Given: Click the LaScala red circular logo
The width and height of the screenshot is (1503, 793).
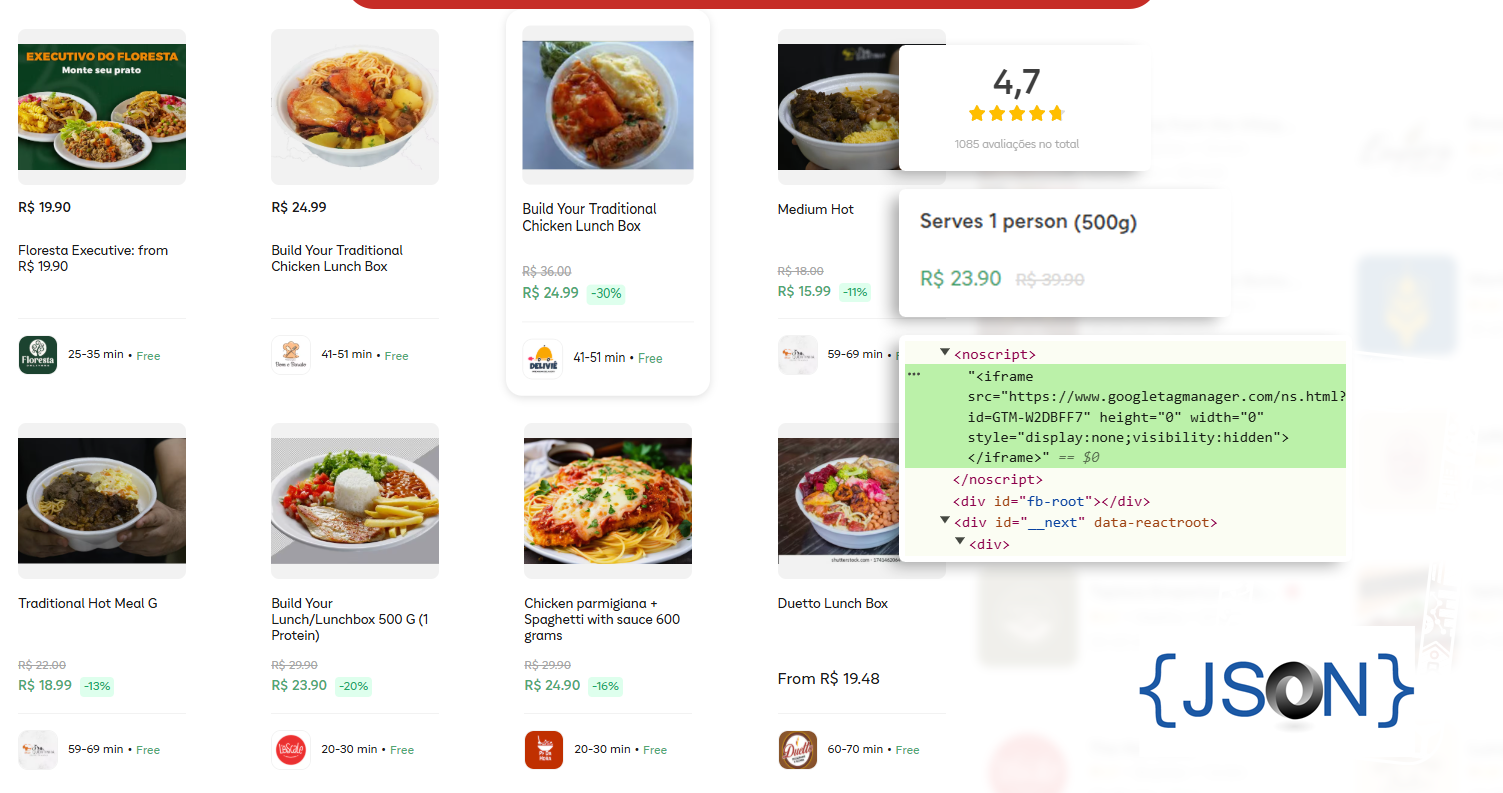Looking at the screenshot, I should point(291,749).
